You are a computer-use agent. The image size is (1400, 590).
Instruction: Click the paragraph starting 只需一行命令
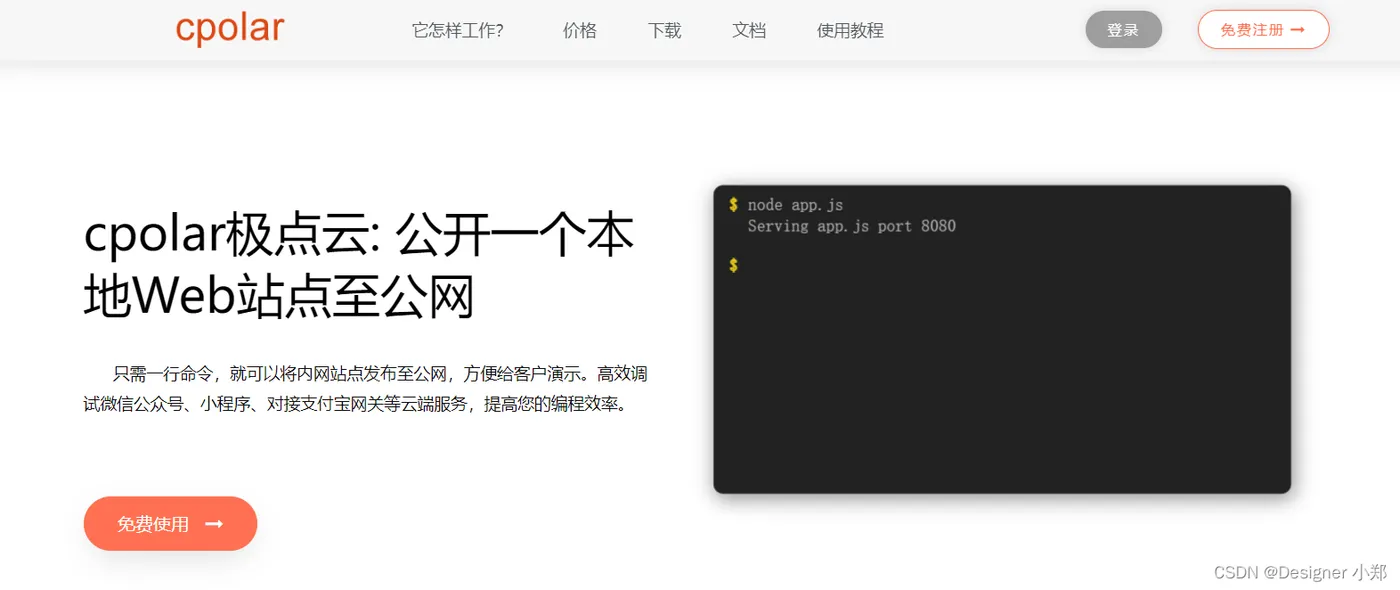(366, 389)
